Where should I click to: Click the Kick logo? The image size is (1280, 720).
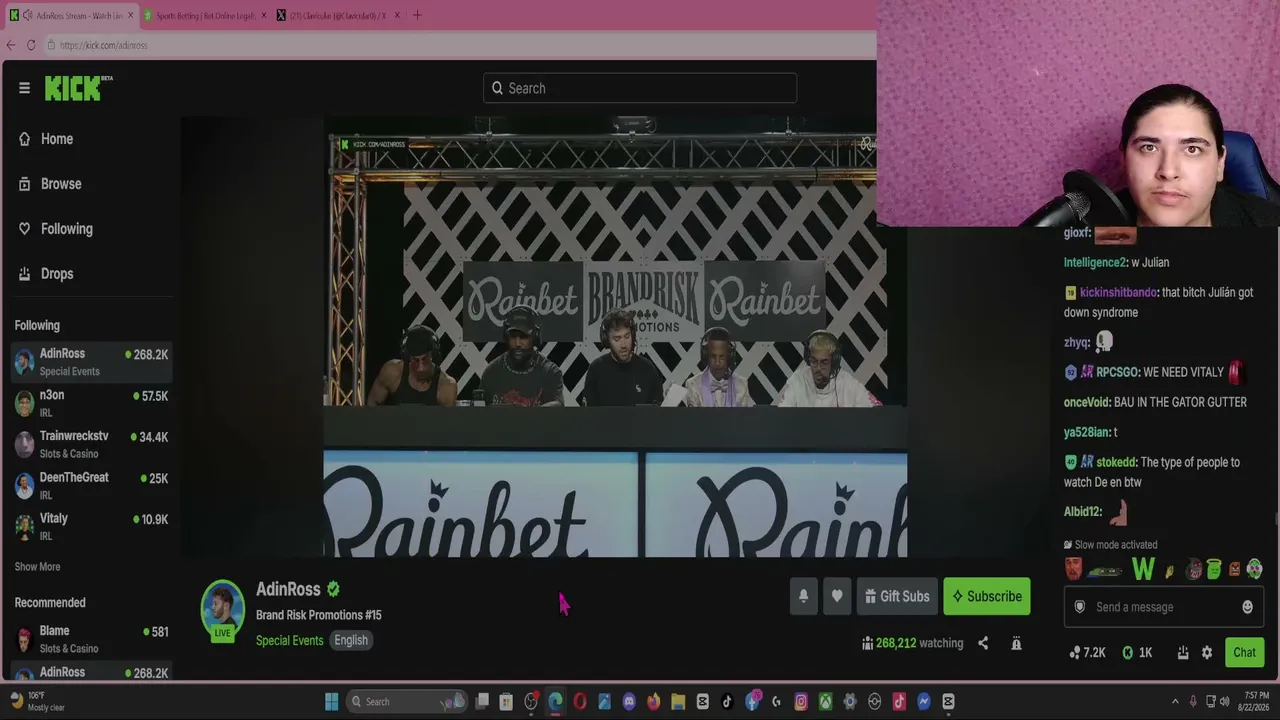click(78, 88)
